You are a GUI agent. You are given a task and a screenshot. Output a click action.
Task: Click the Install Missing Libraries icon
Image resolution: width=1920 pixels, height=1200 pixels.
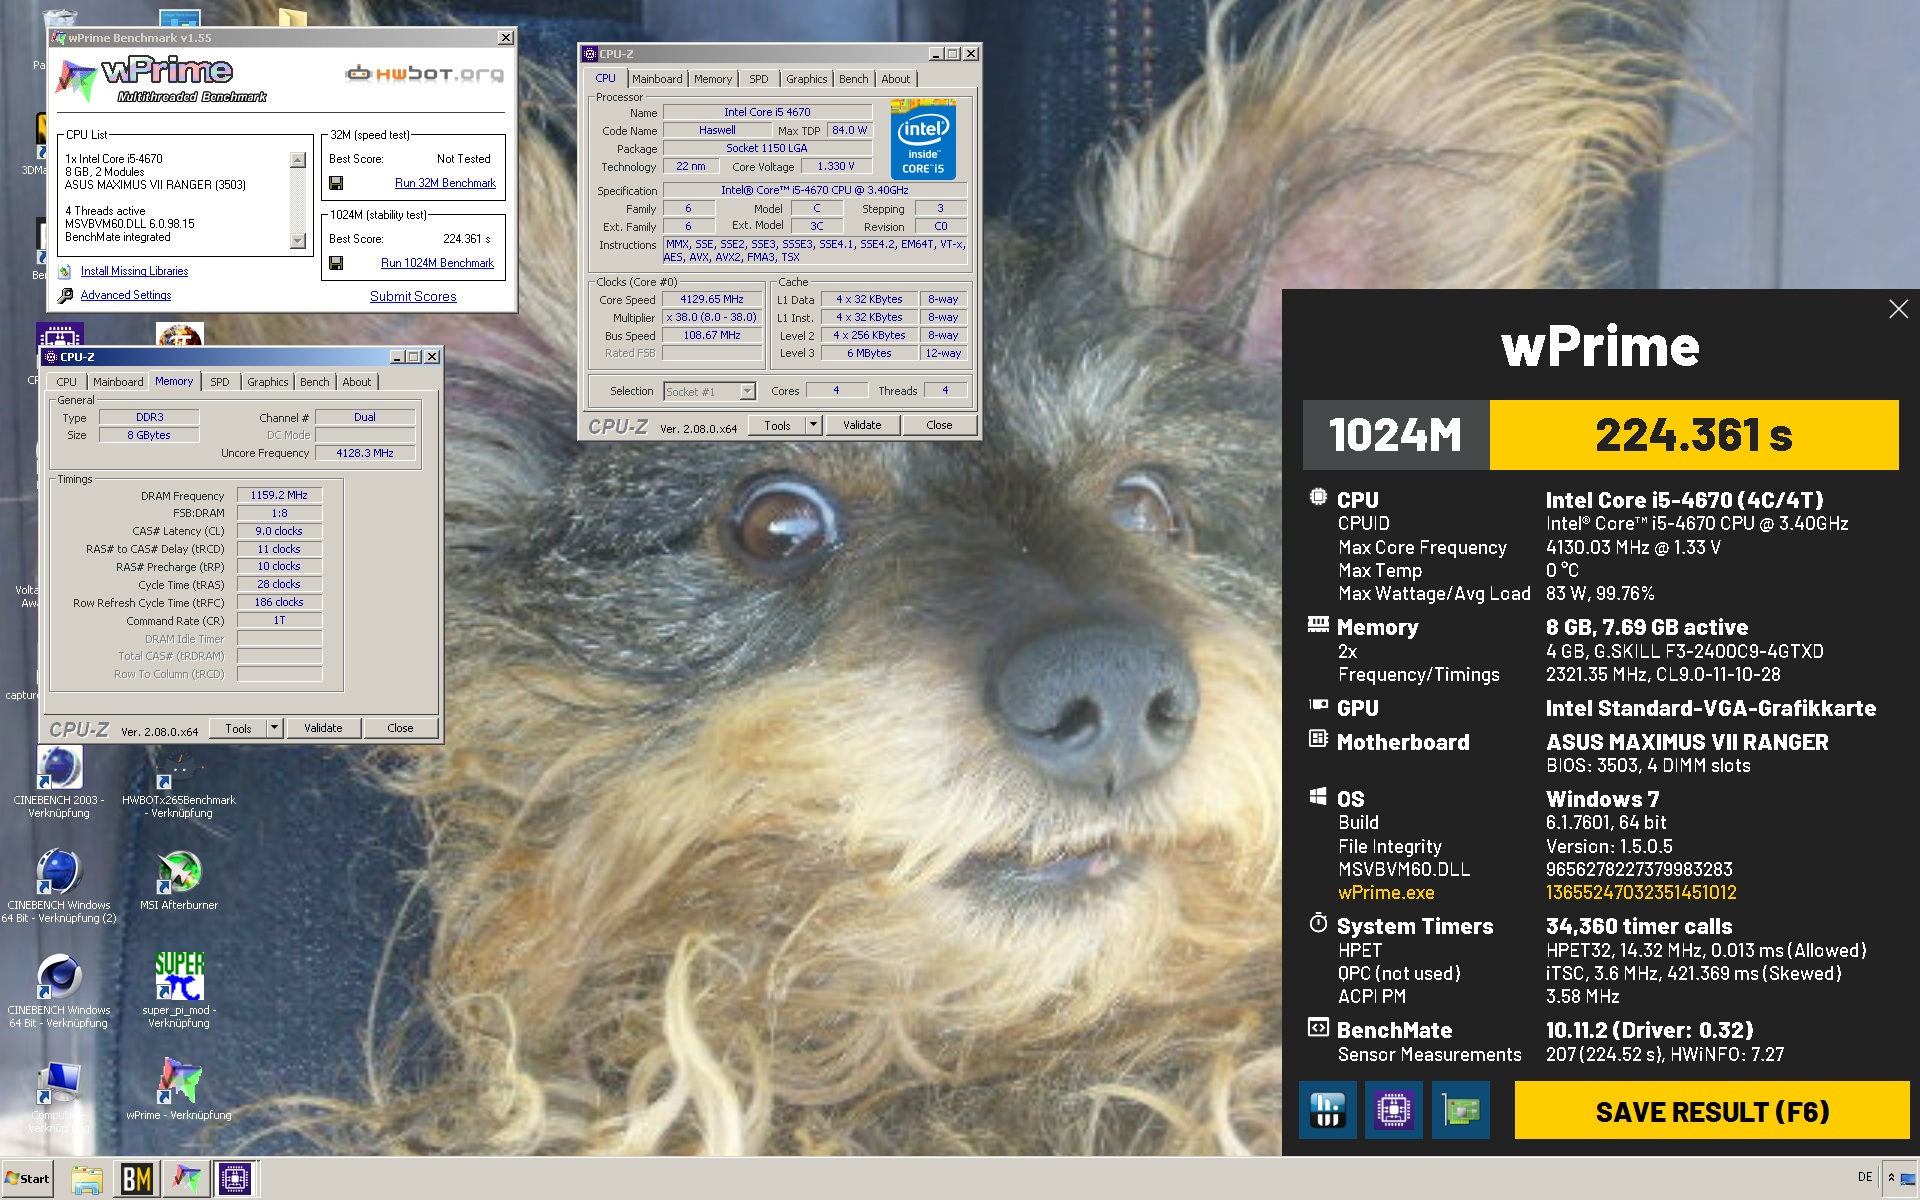(65, 271)
